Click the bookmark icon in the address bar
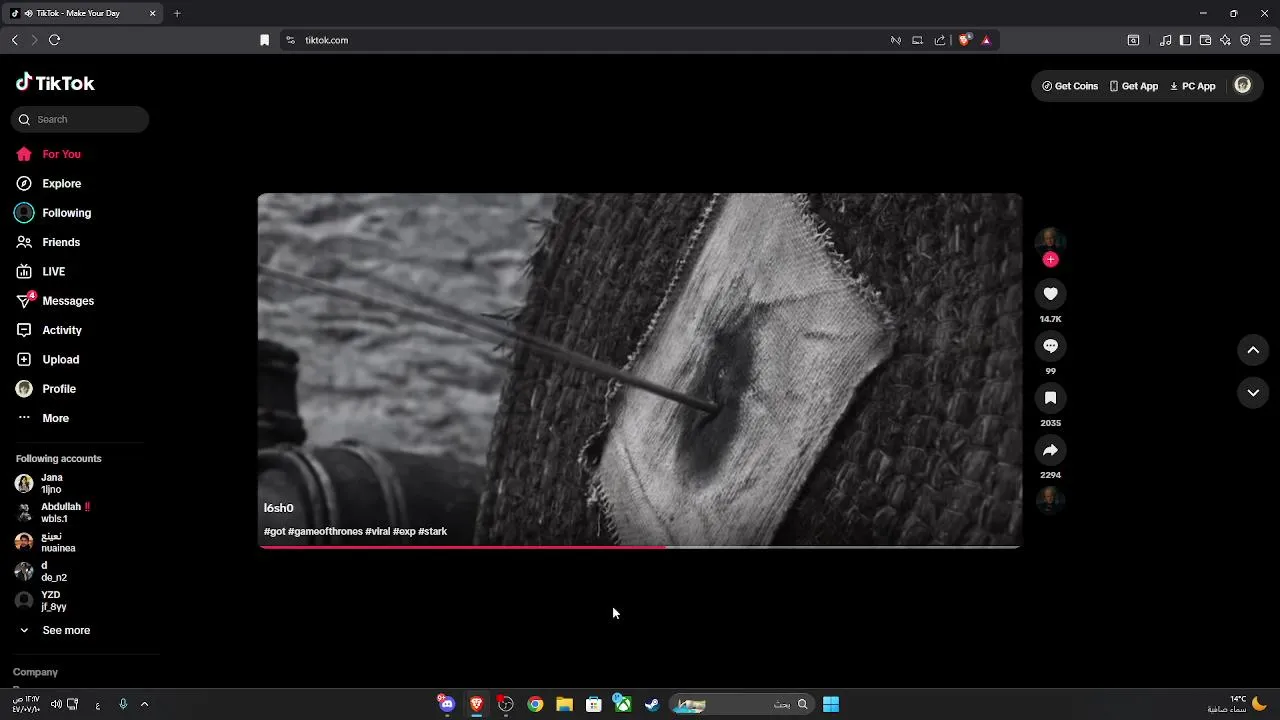 [264, 40]
